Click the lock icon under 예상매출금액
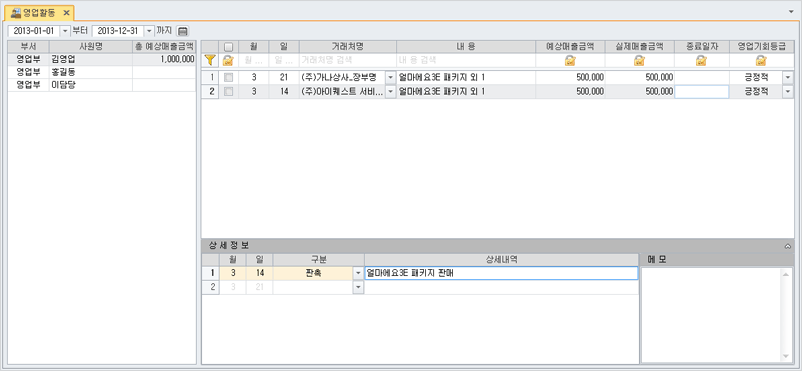The height and width of the screenshot is (371, 802). pyautogui.click(x=570, y=61)
